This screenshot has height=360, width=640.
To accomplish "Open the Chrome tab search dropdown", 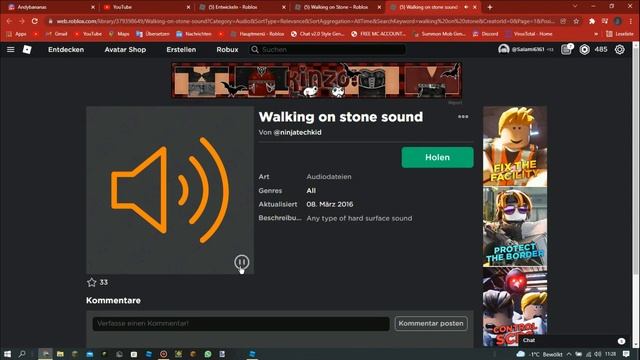I will (x=575, y=7).
